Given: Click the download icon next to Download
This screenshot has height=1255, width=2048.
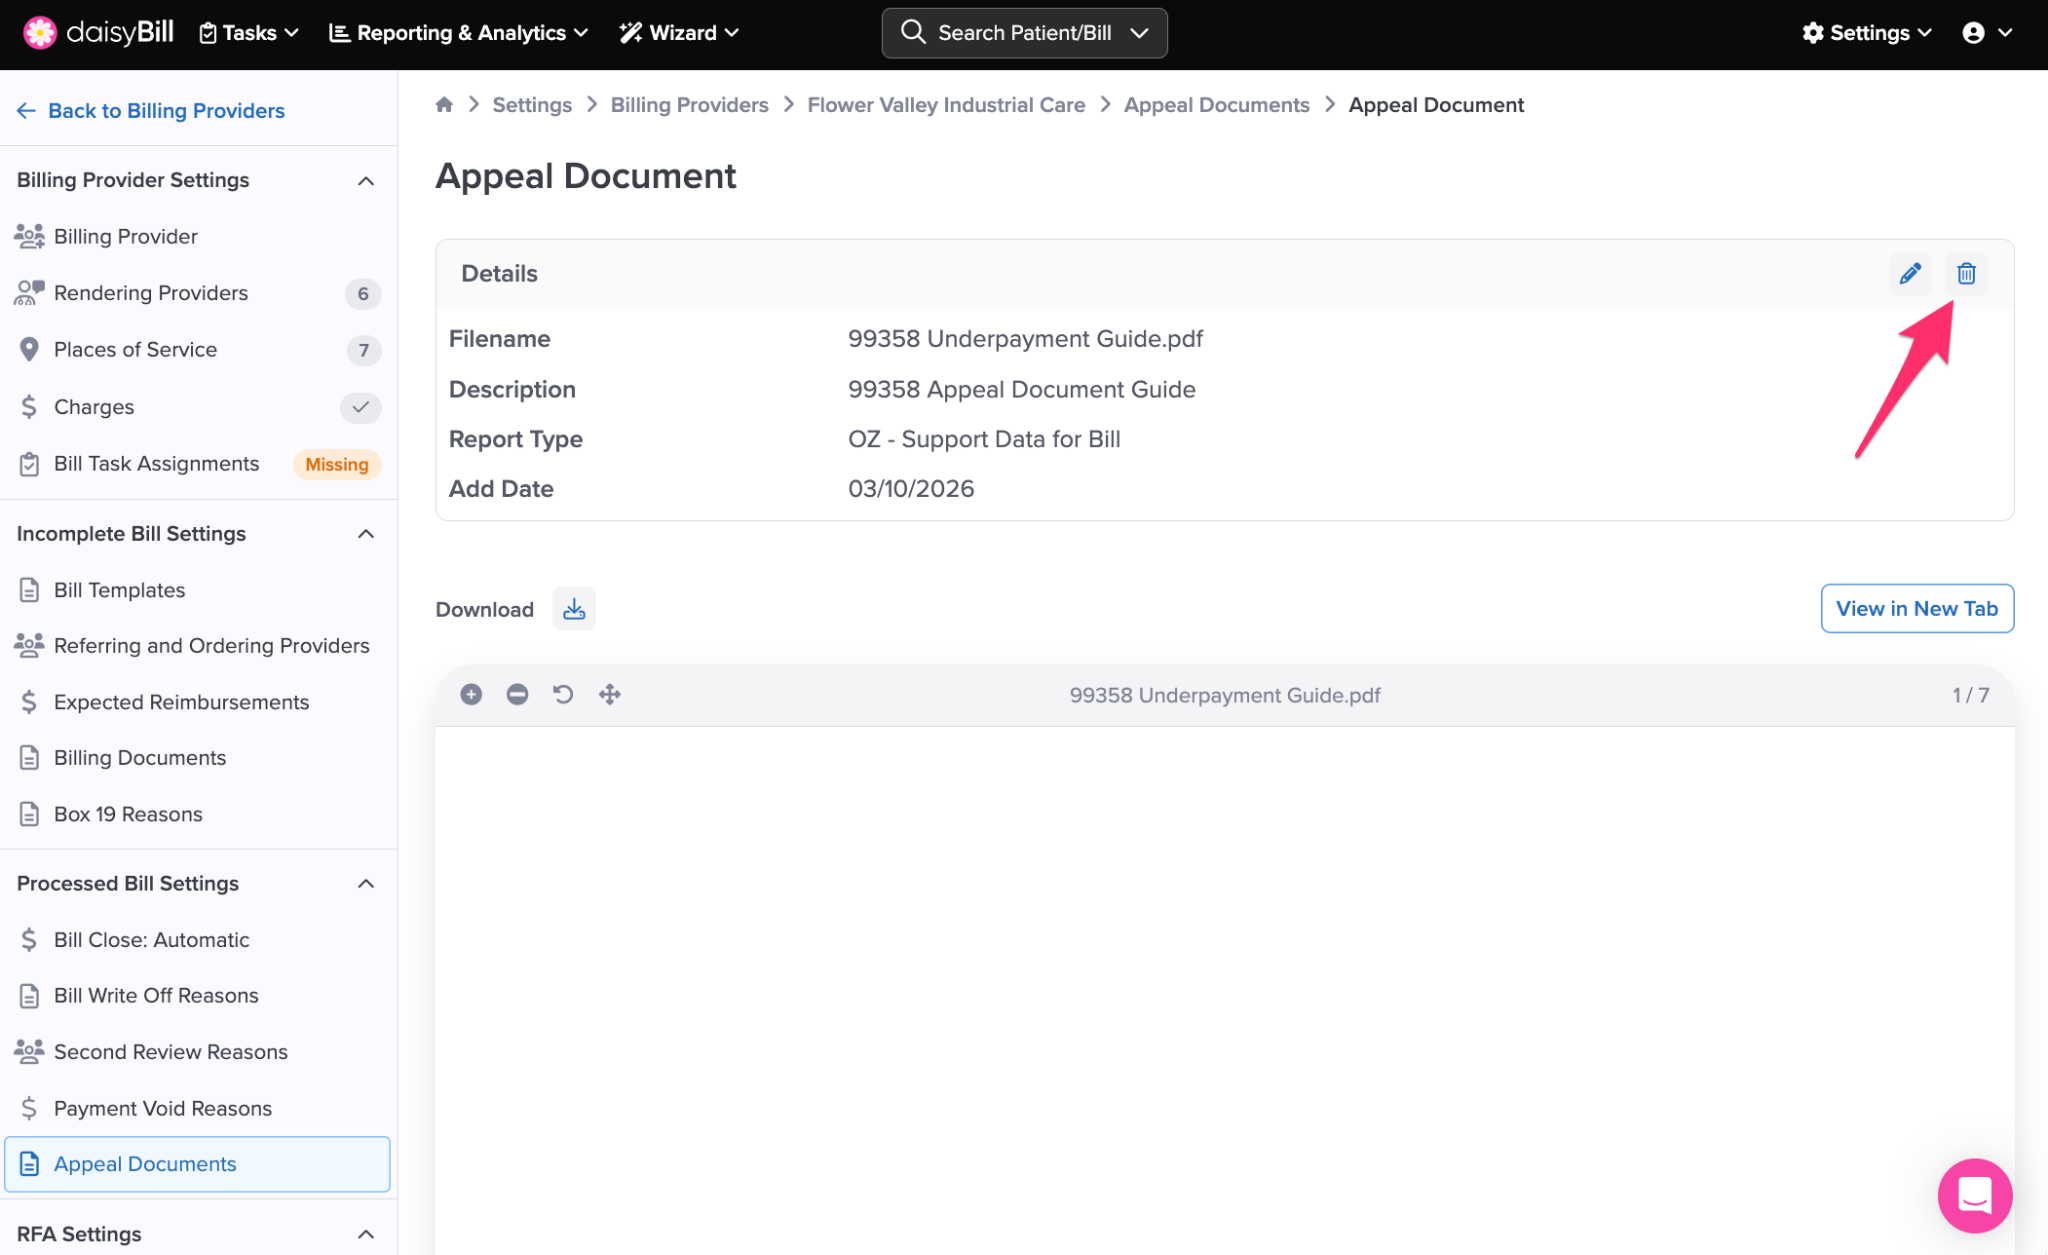Looking at the screenshot, I should tap(574, 609).
